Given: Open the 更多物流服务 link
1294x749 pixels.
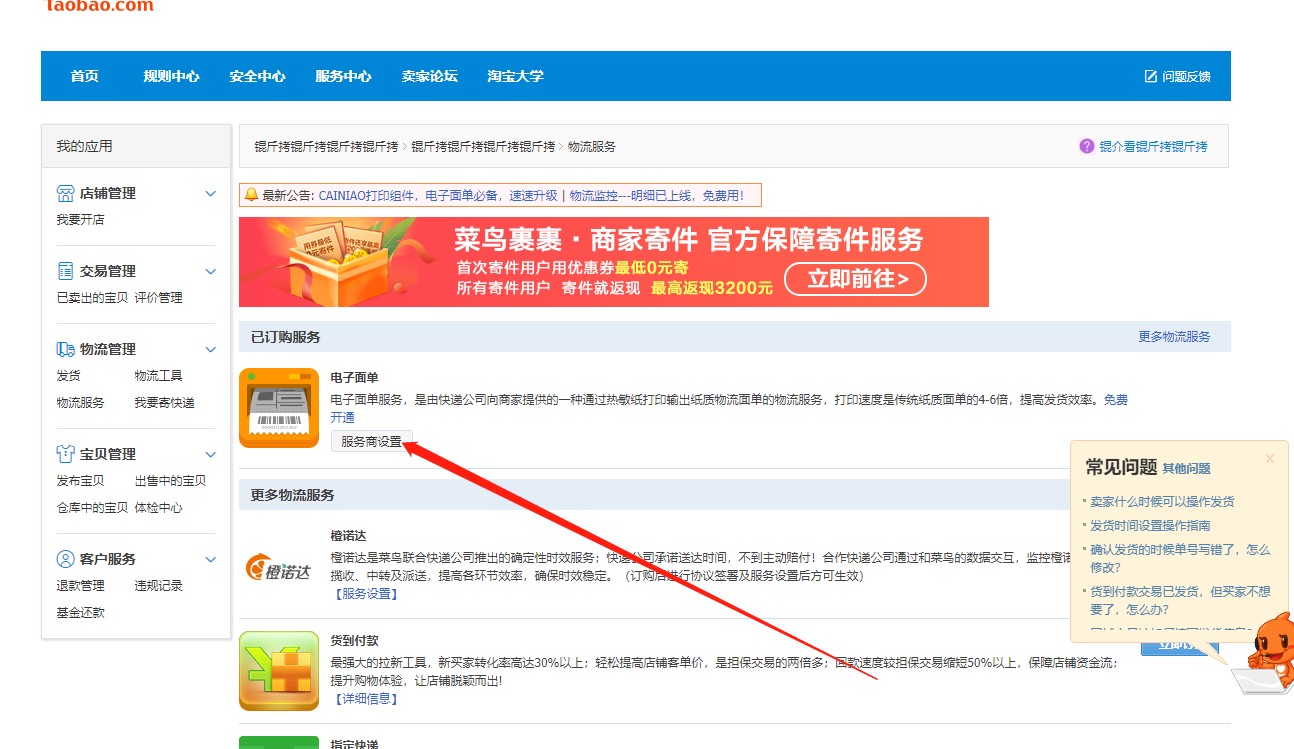Looking at the screenshot, I should (1174, 337).
